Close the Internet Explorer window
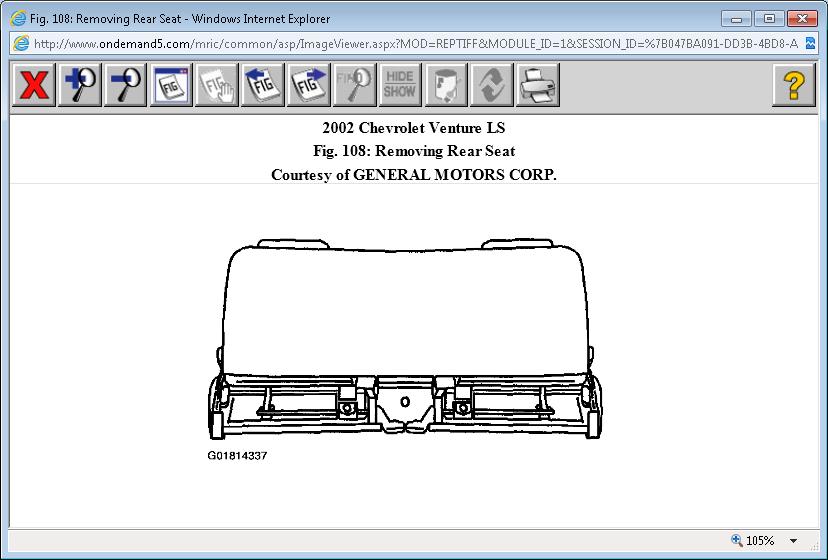 pos(802,19)
